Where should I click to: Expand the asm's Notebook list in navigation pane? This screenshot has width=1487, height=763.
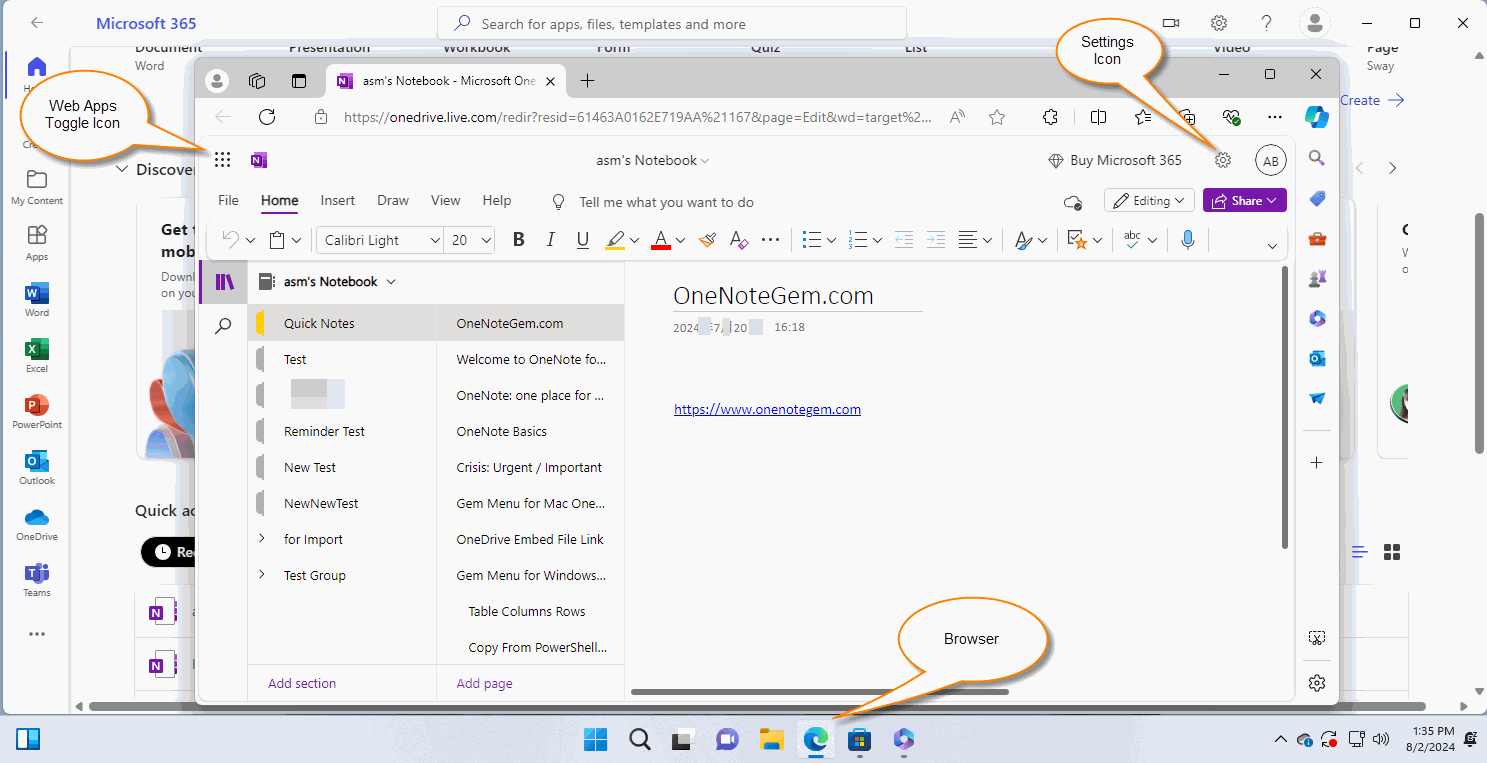click(391, 282)
